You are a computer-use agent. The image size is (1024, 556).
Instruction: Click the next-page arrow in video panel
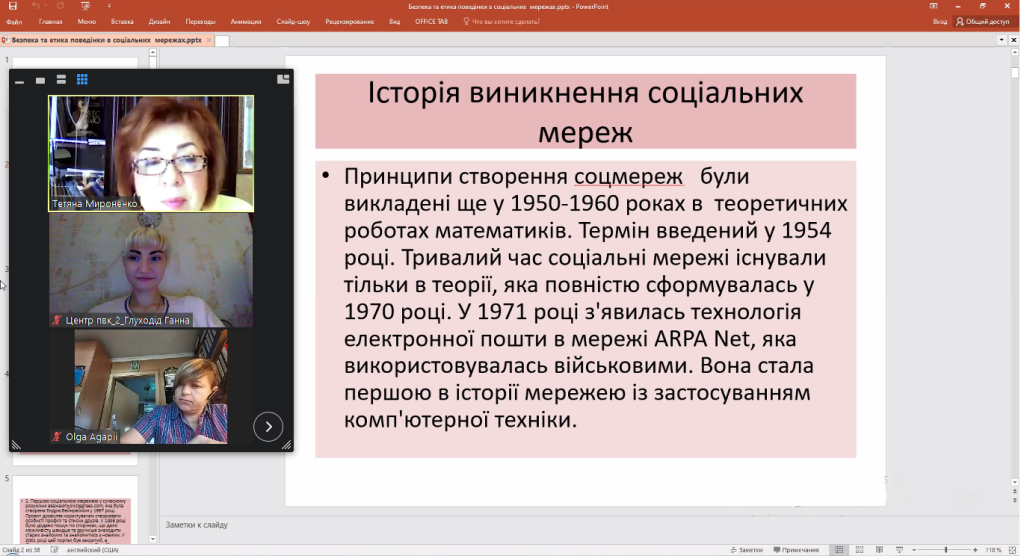[x=268, y=426]
